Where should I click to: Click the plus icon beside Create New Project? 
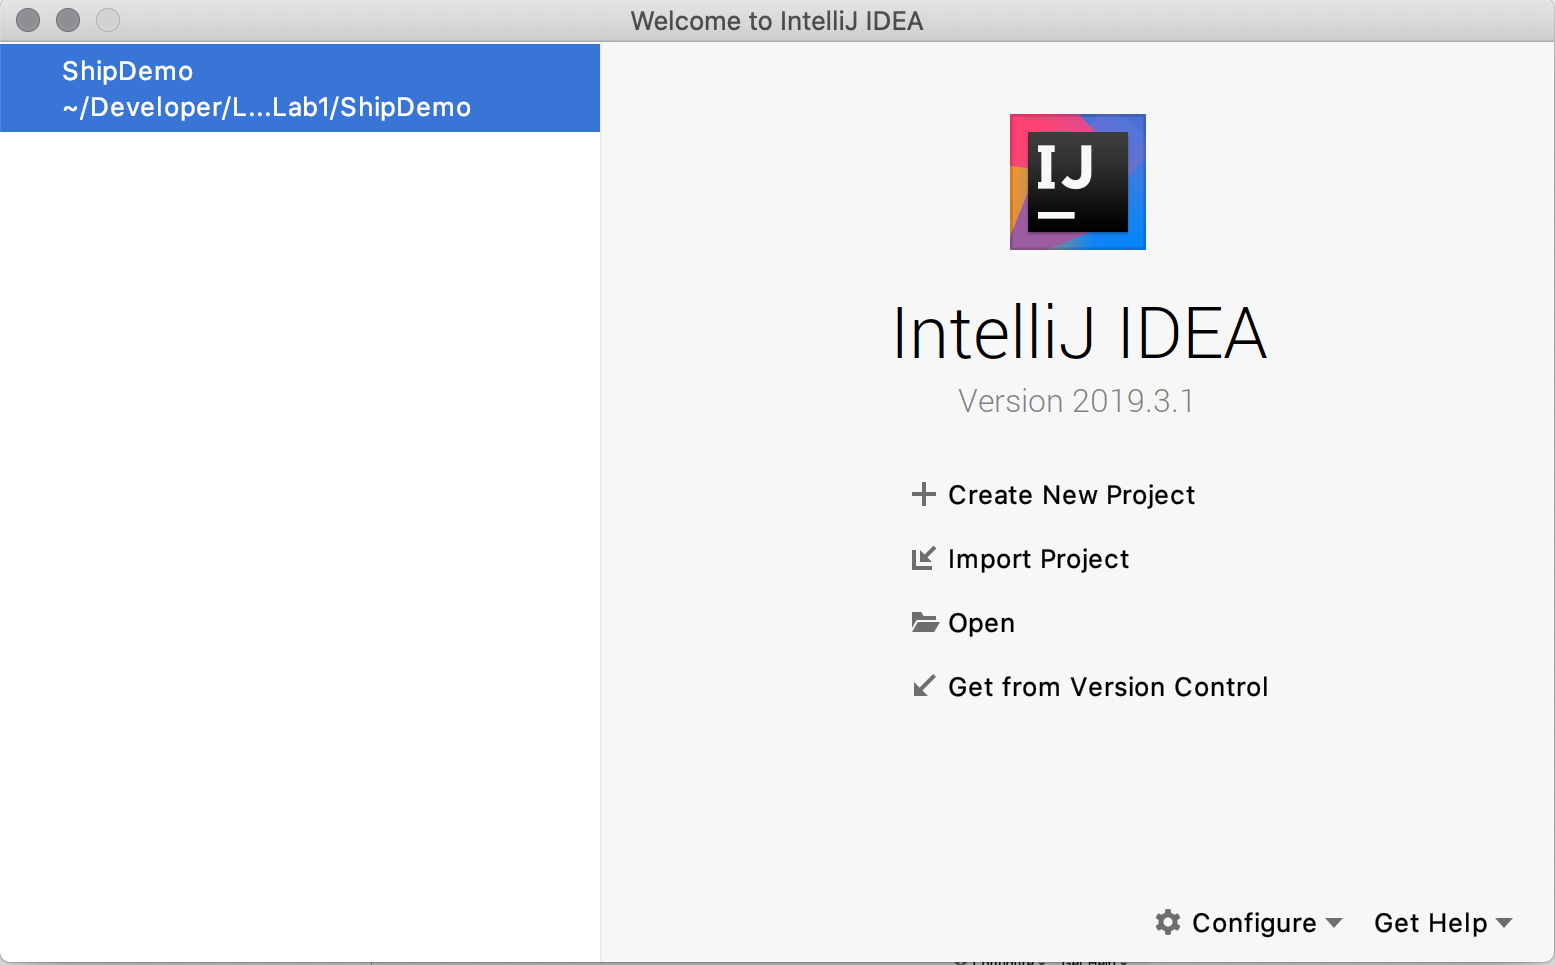(923, 494)
